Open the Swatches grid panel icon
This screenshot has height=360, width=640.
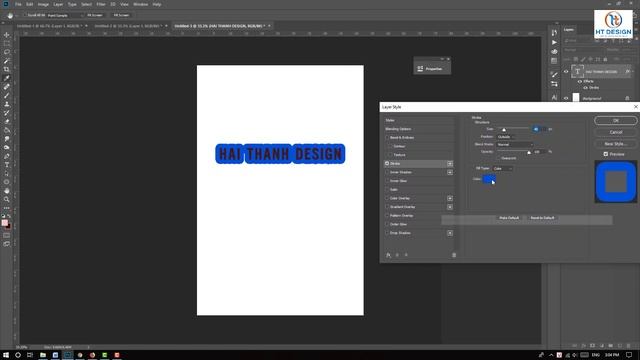point(554,61)
